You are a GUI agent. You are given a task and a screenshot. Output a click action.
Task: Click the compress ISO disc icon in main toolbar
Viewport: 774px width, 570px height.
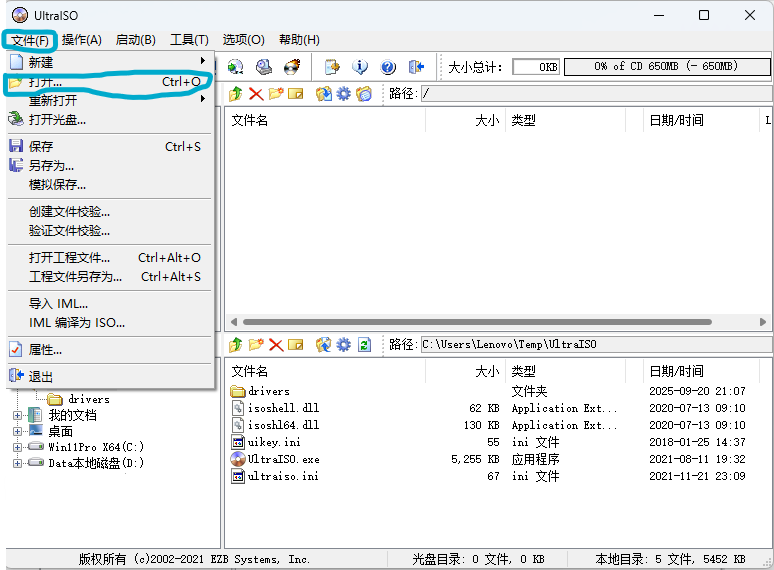(235, 67)
